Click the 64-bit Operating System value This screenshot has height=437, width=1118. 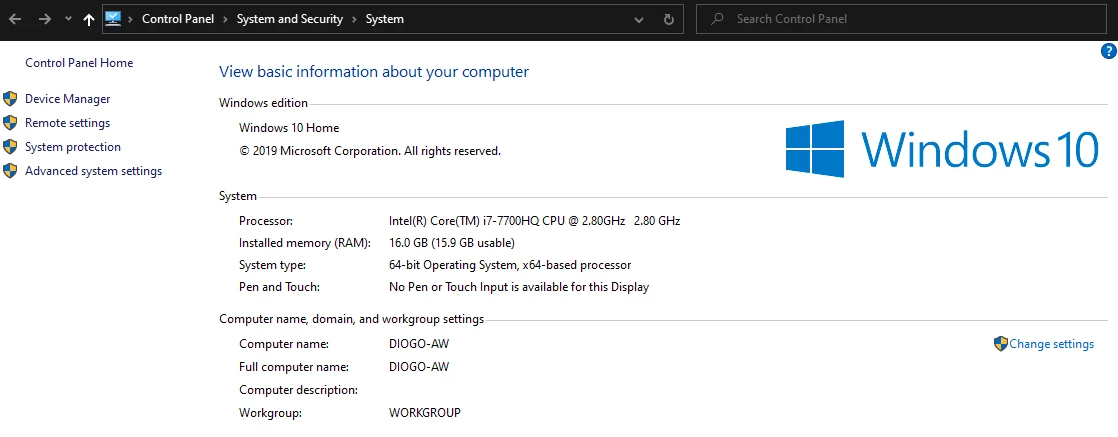point(510,265)
